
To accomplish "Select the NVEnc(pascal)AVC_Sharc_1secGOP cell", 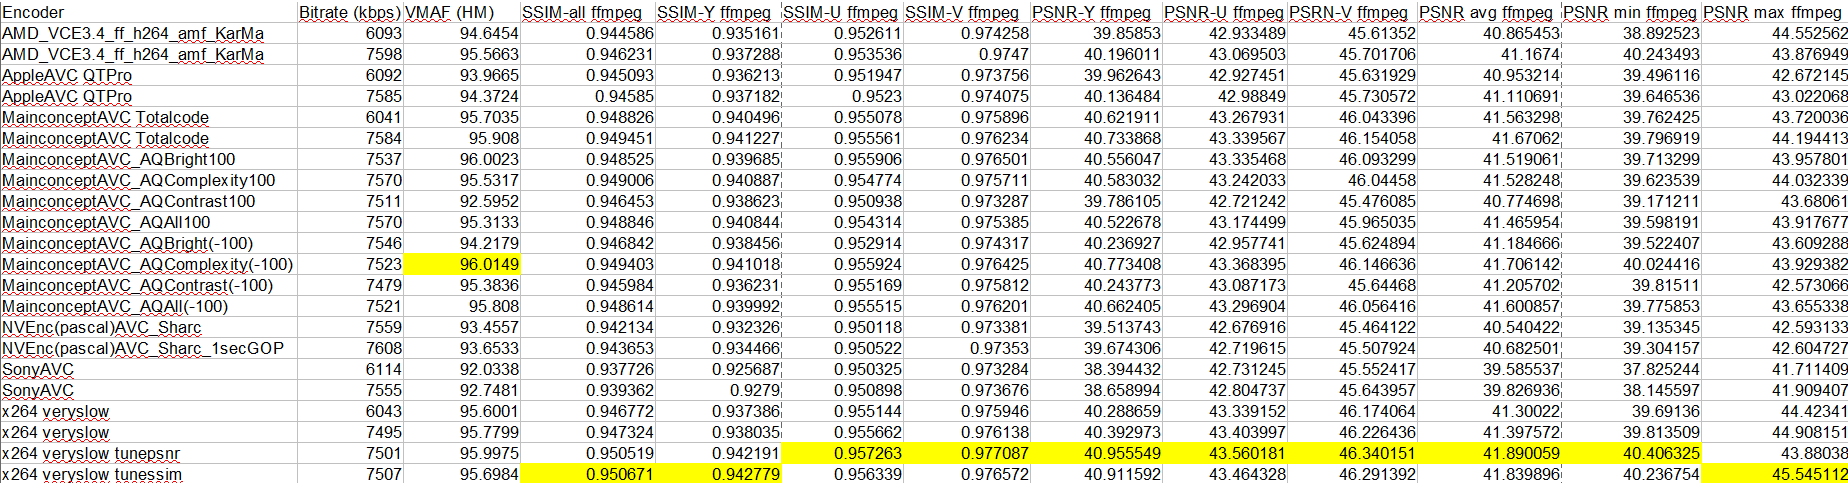I will (148, 348).
